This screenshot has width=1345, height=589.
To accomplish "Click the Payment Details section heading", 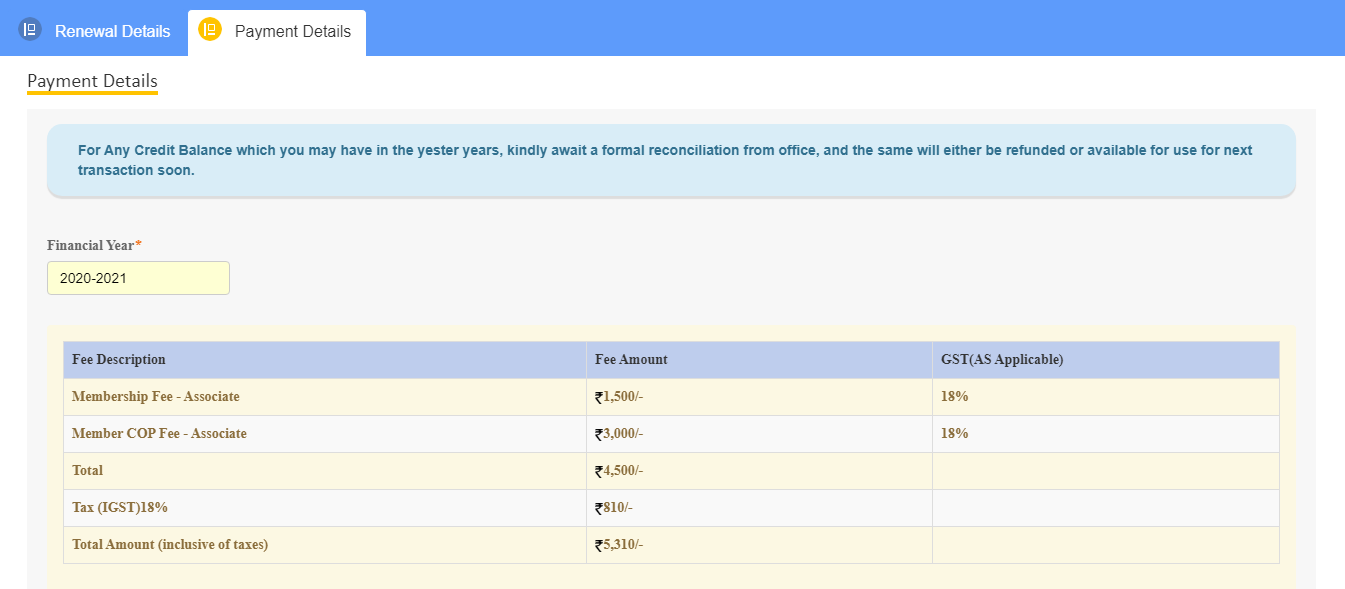I will tap(92, 80).
